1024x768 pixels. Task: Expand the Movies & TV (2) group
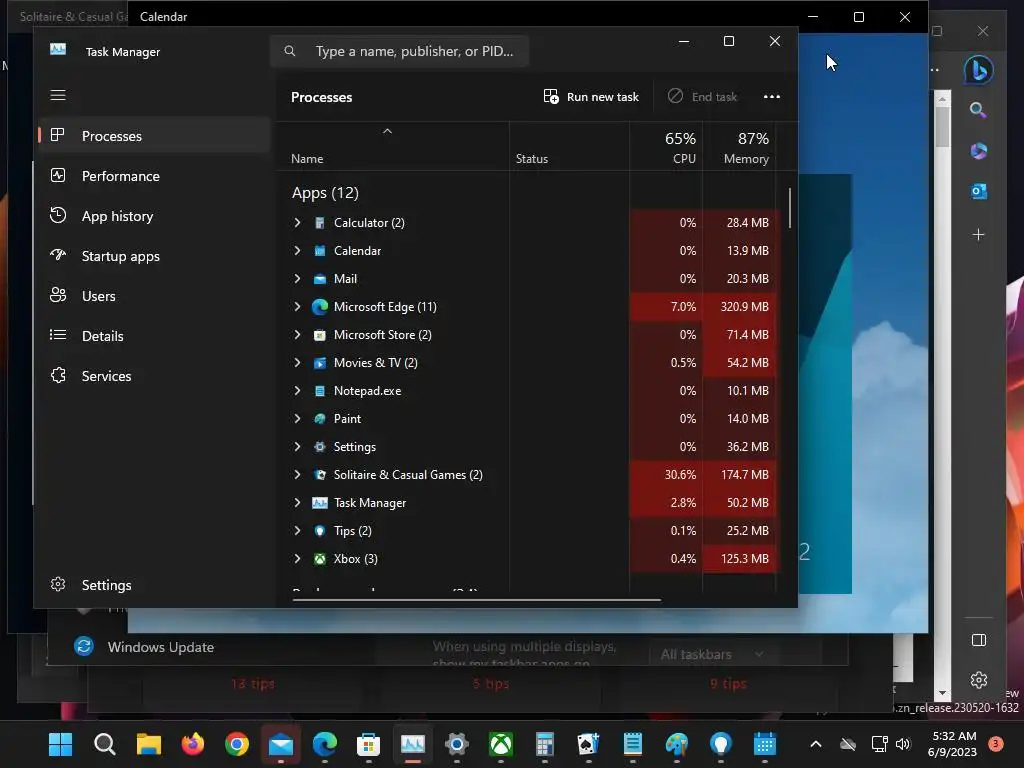click(297, 362)
